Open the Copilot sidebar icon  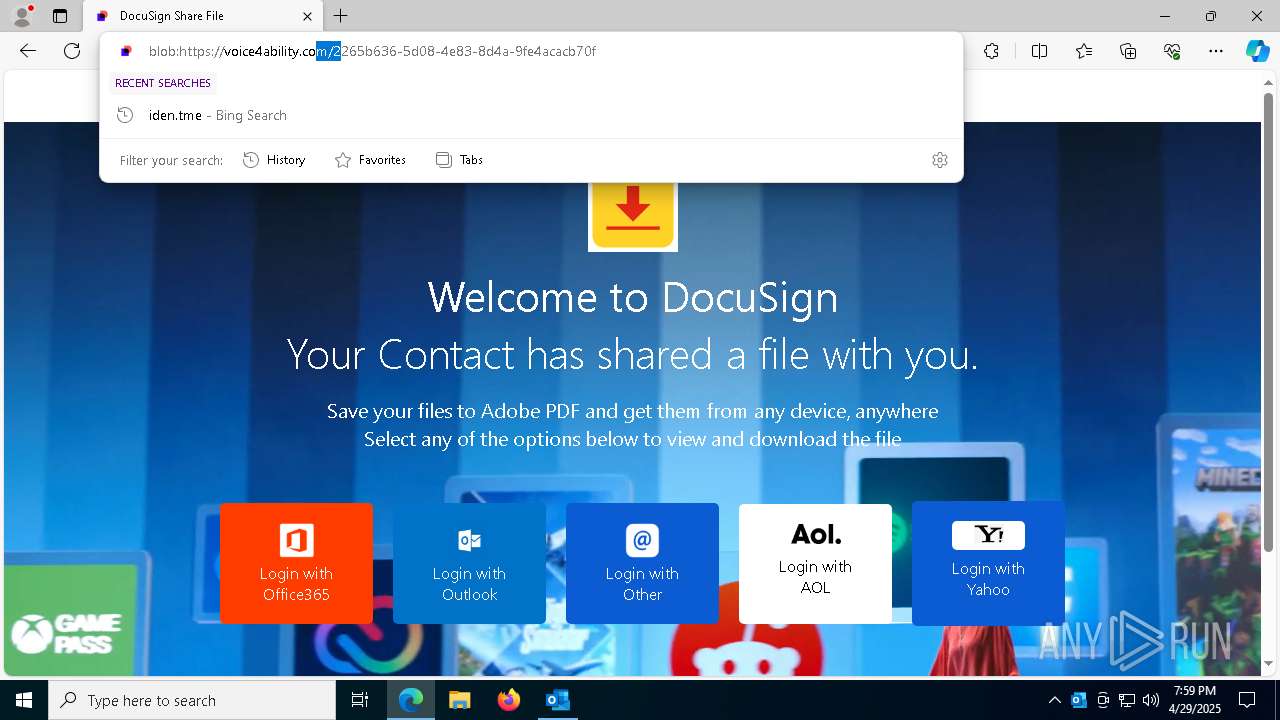click(x=1257, y=51)
